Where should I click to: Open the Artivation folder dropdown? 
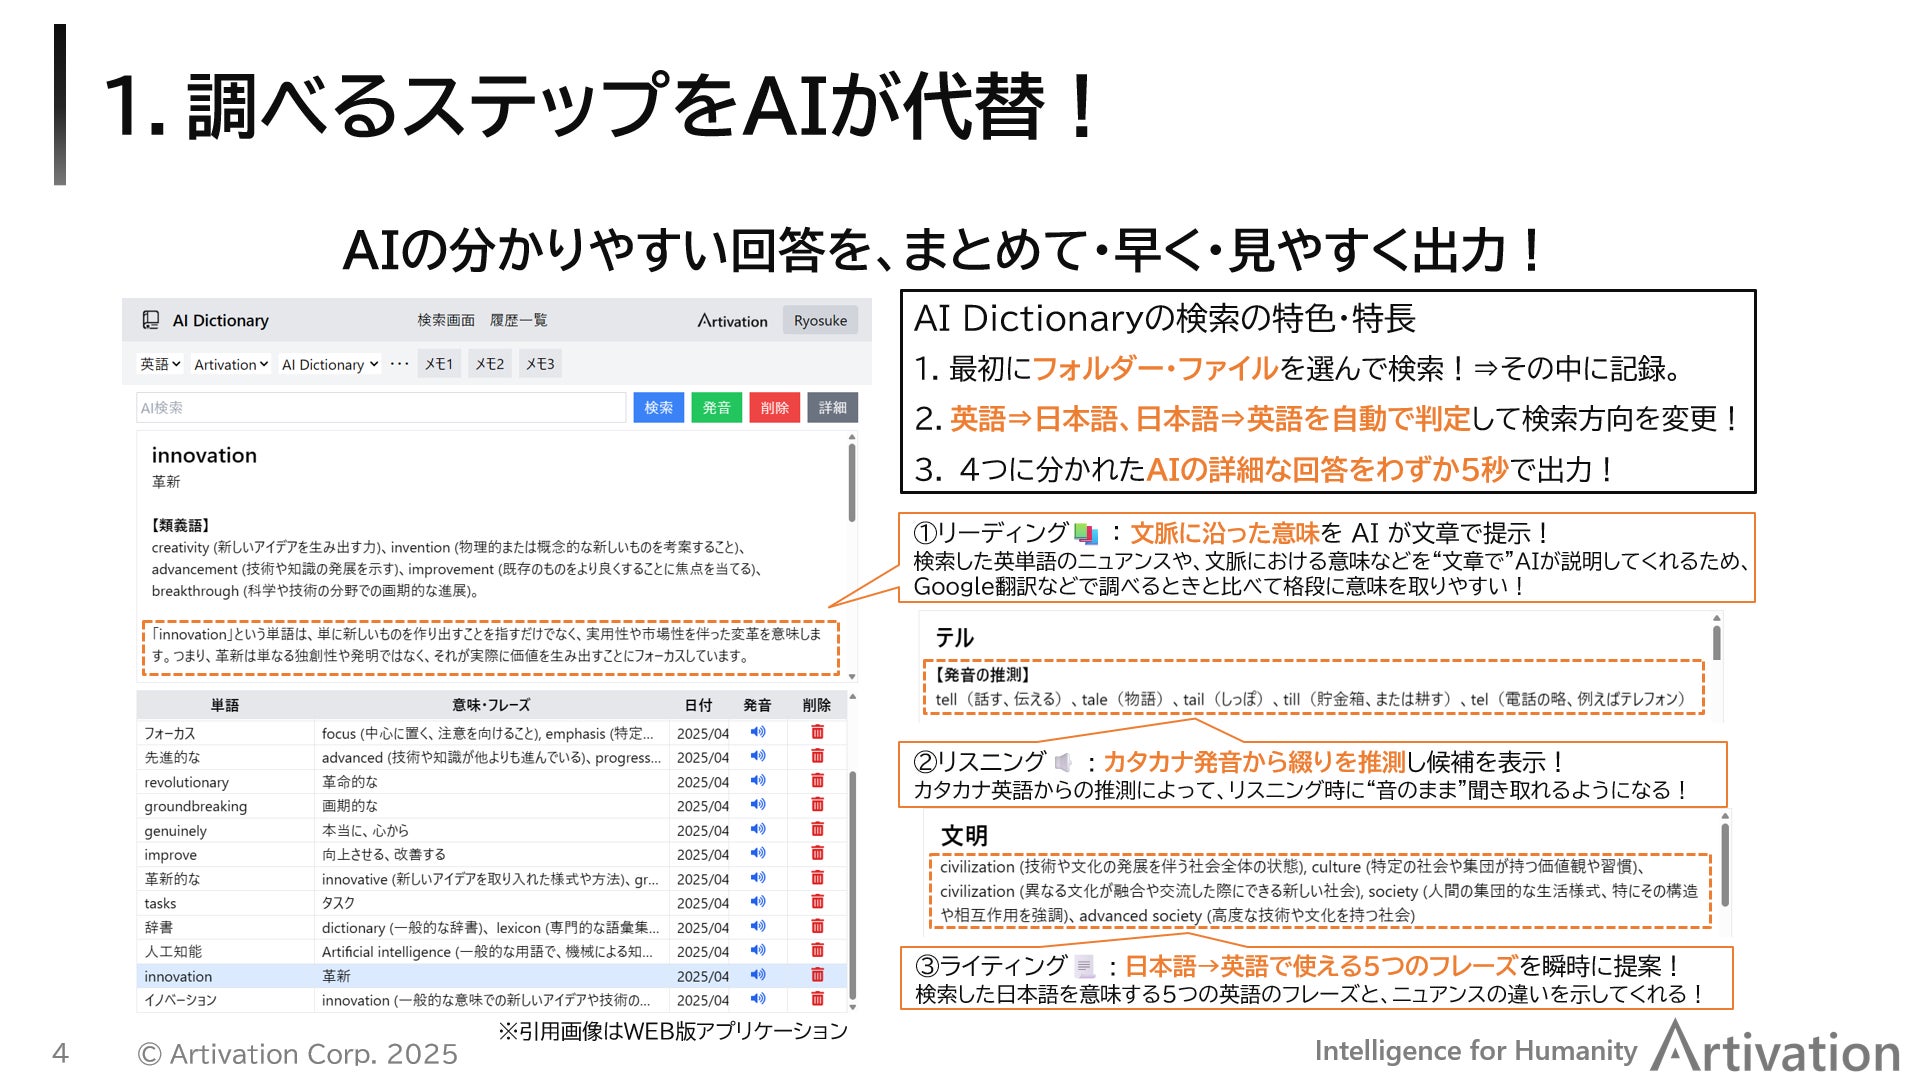pos(231,364)
